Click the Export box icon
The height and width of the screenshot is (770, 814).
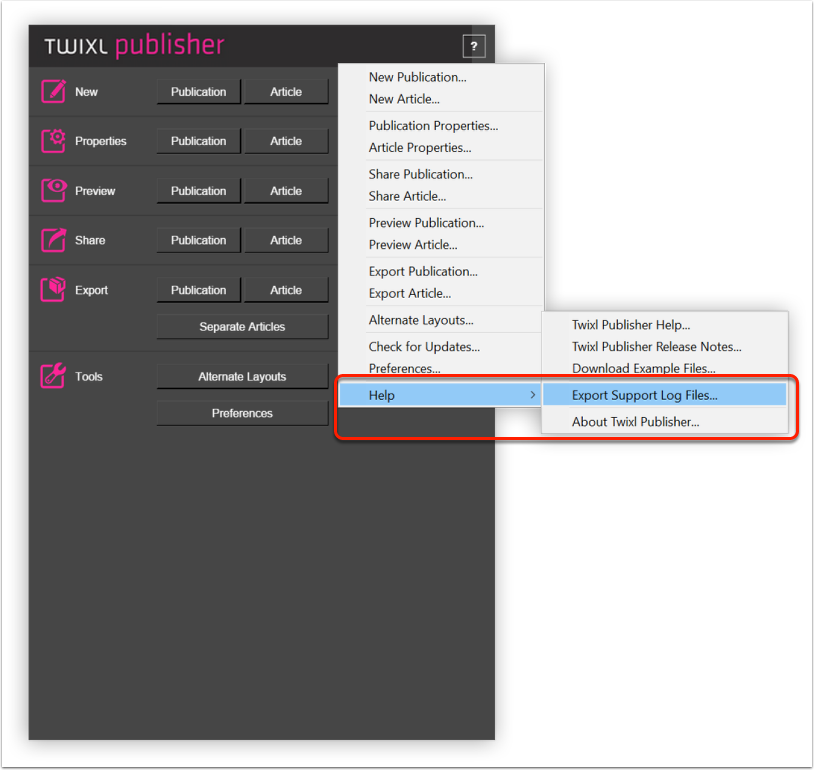click(53, 290)
